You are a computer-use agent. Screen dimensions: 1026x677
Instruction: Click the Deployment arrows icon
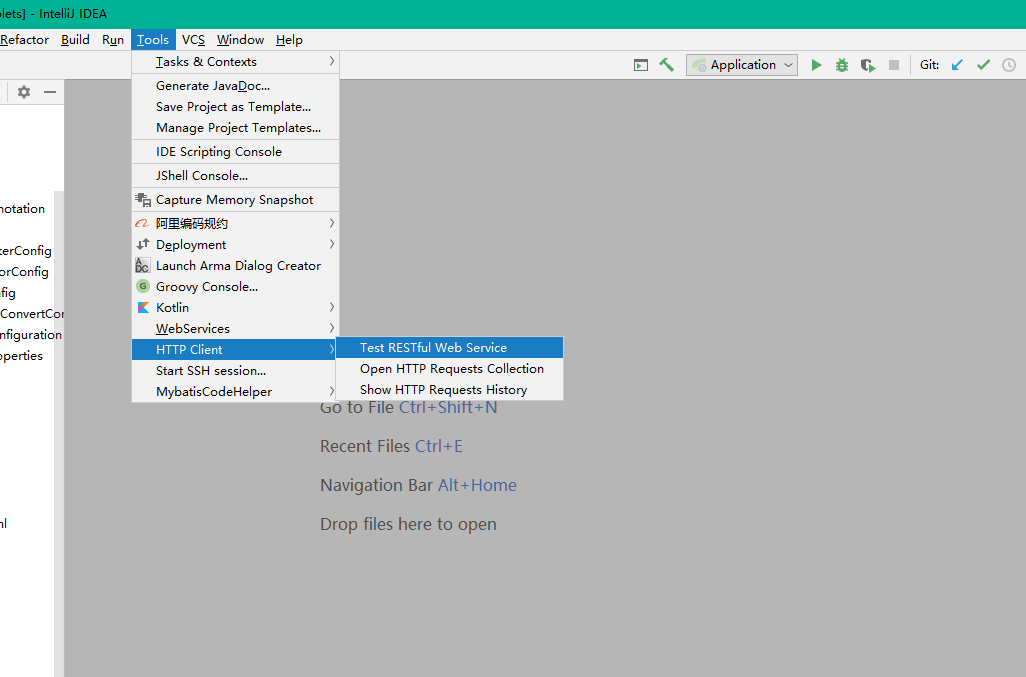point(143,245)
